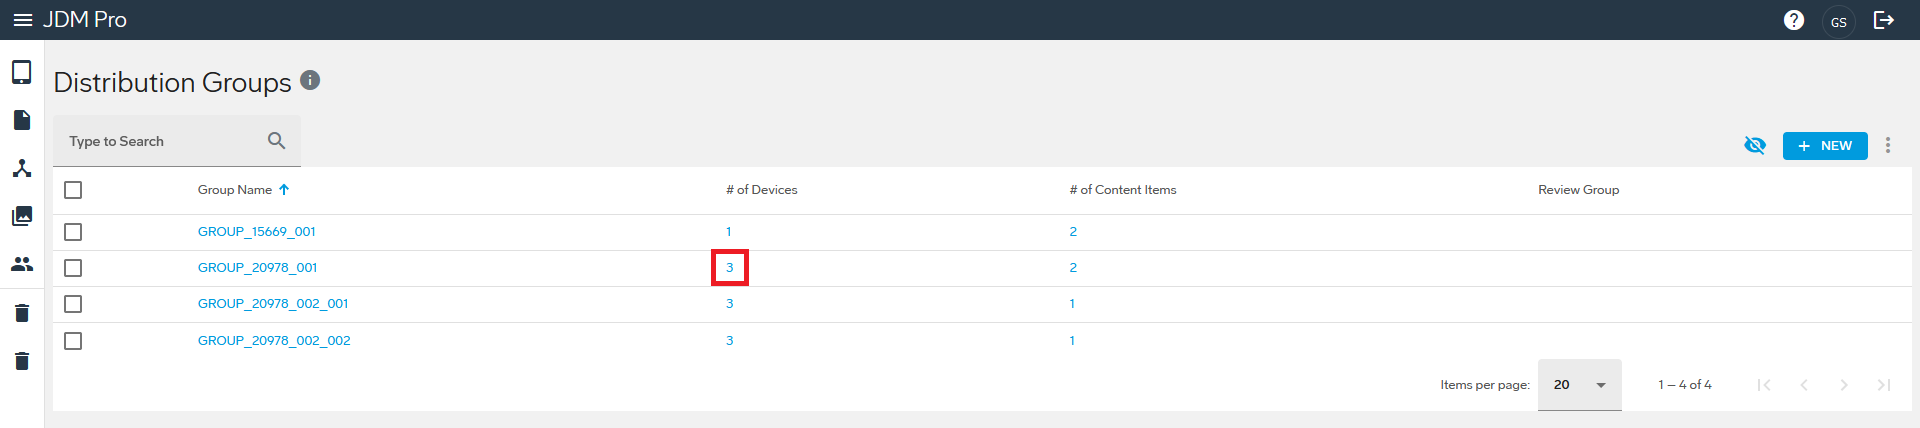
Task: Open content items count for GROUP_20978_002_002
Action: coord(1072,341)
